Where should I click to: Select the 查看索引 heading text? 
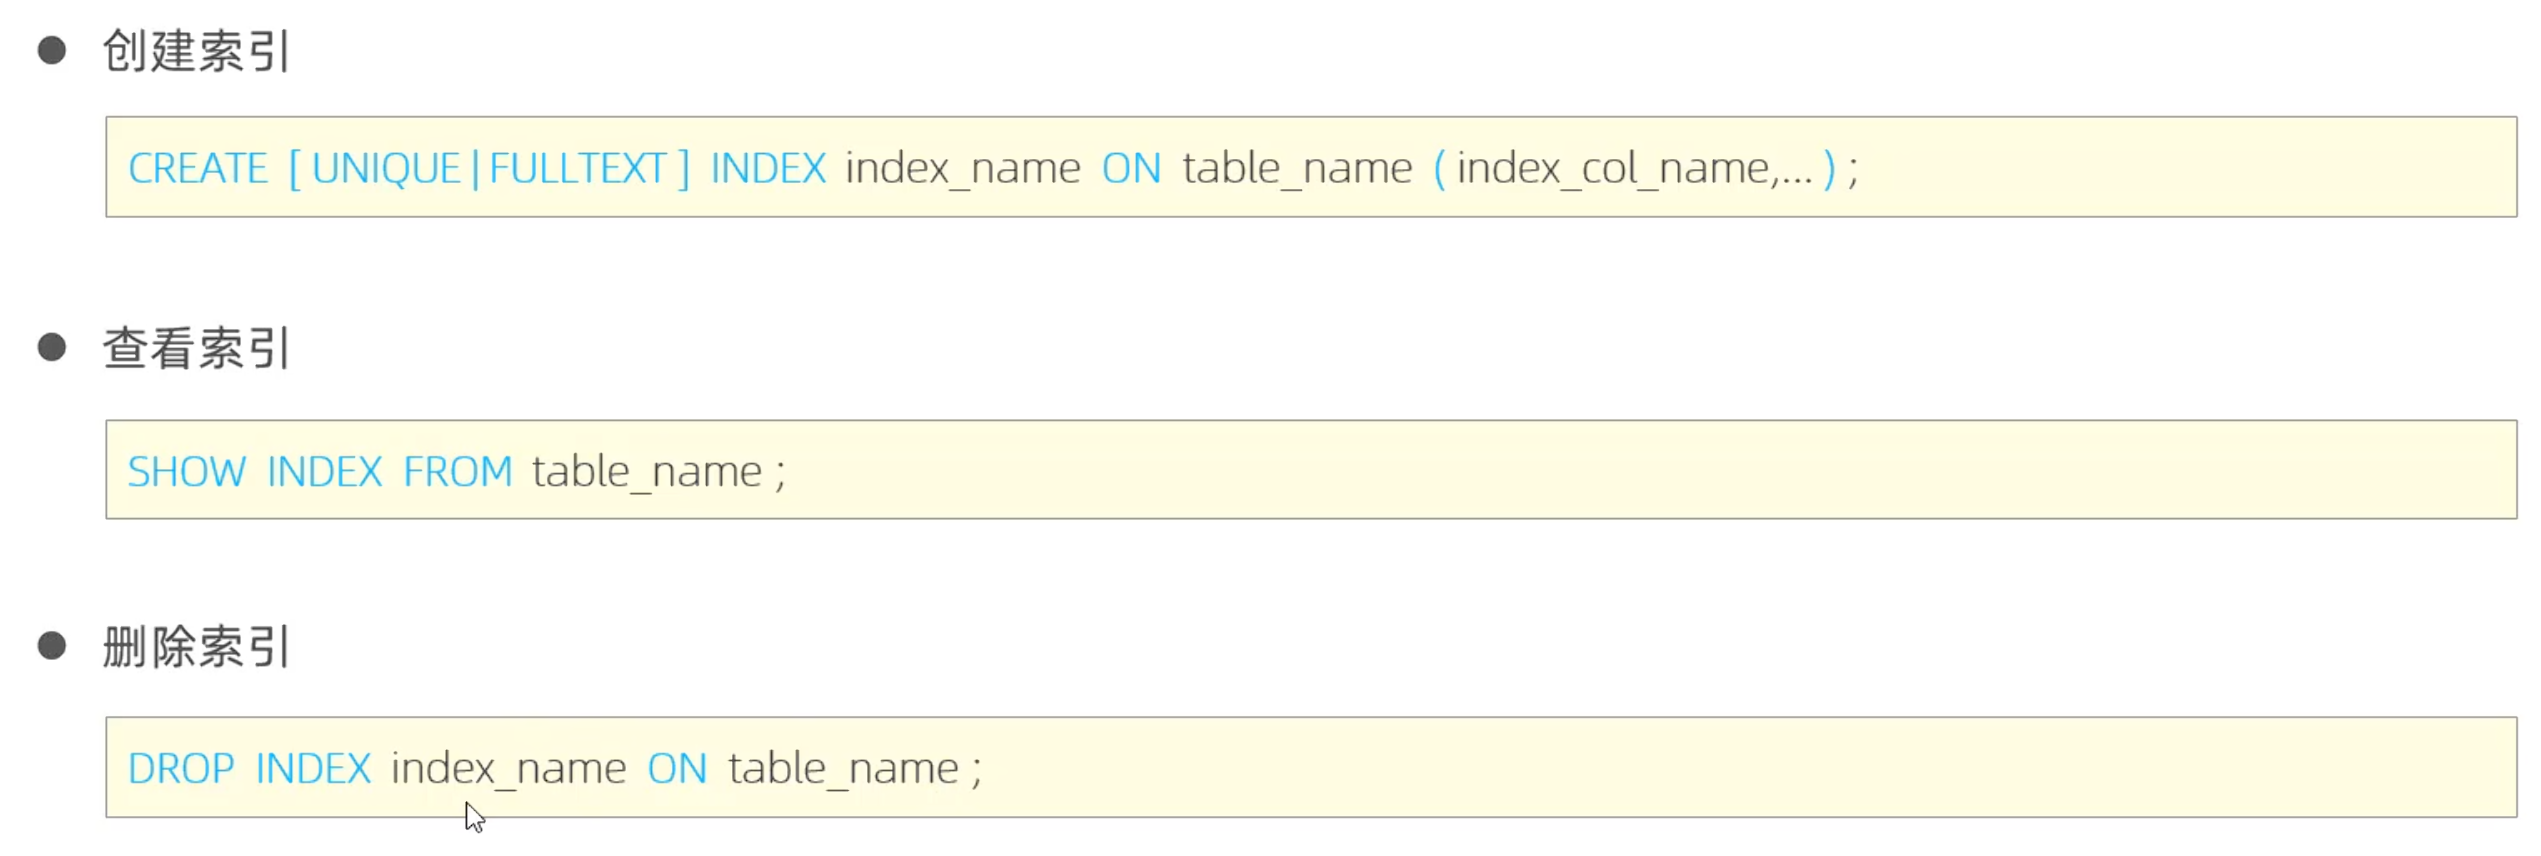tap(196, 348)
